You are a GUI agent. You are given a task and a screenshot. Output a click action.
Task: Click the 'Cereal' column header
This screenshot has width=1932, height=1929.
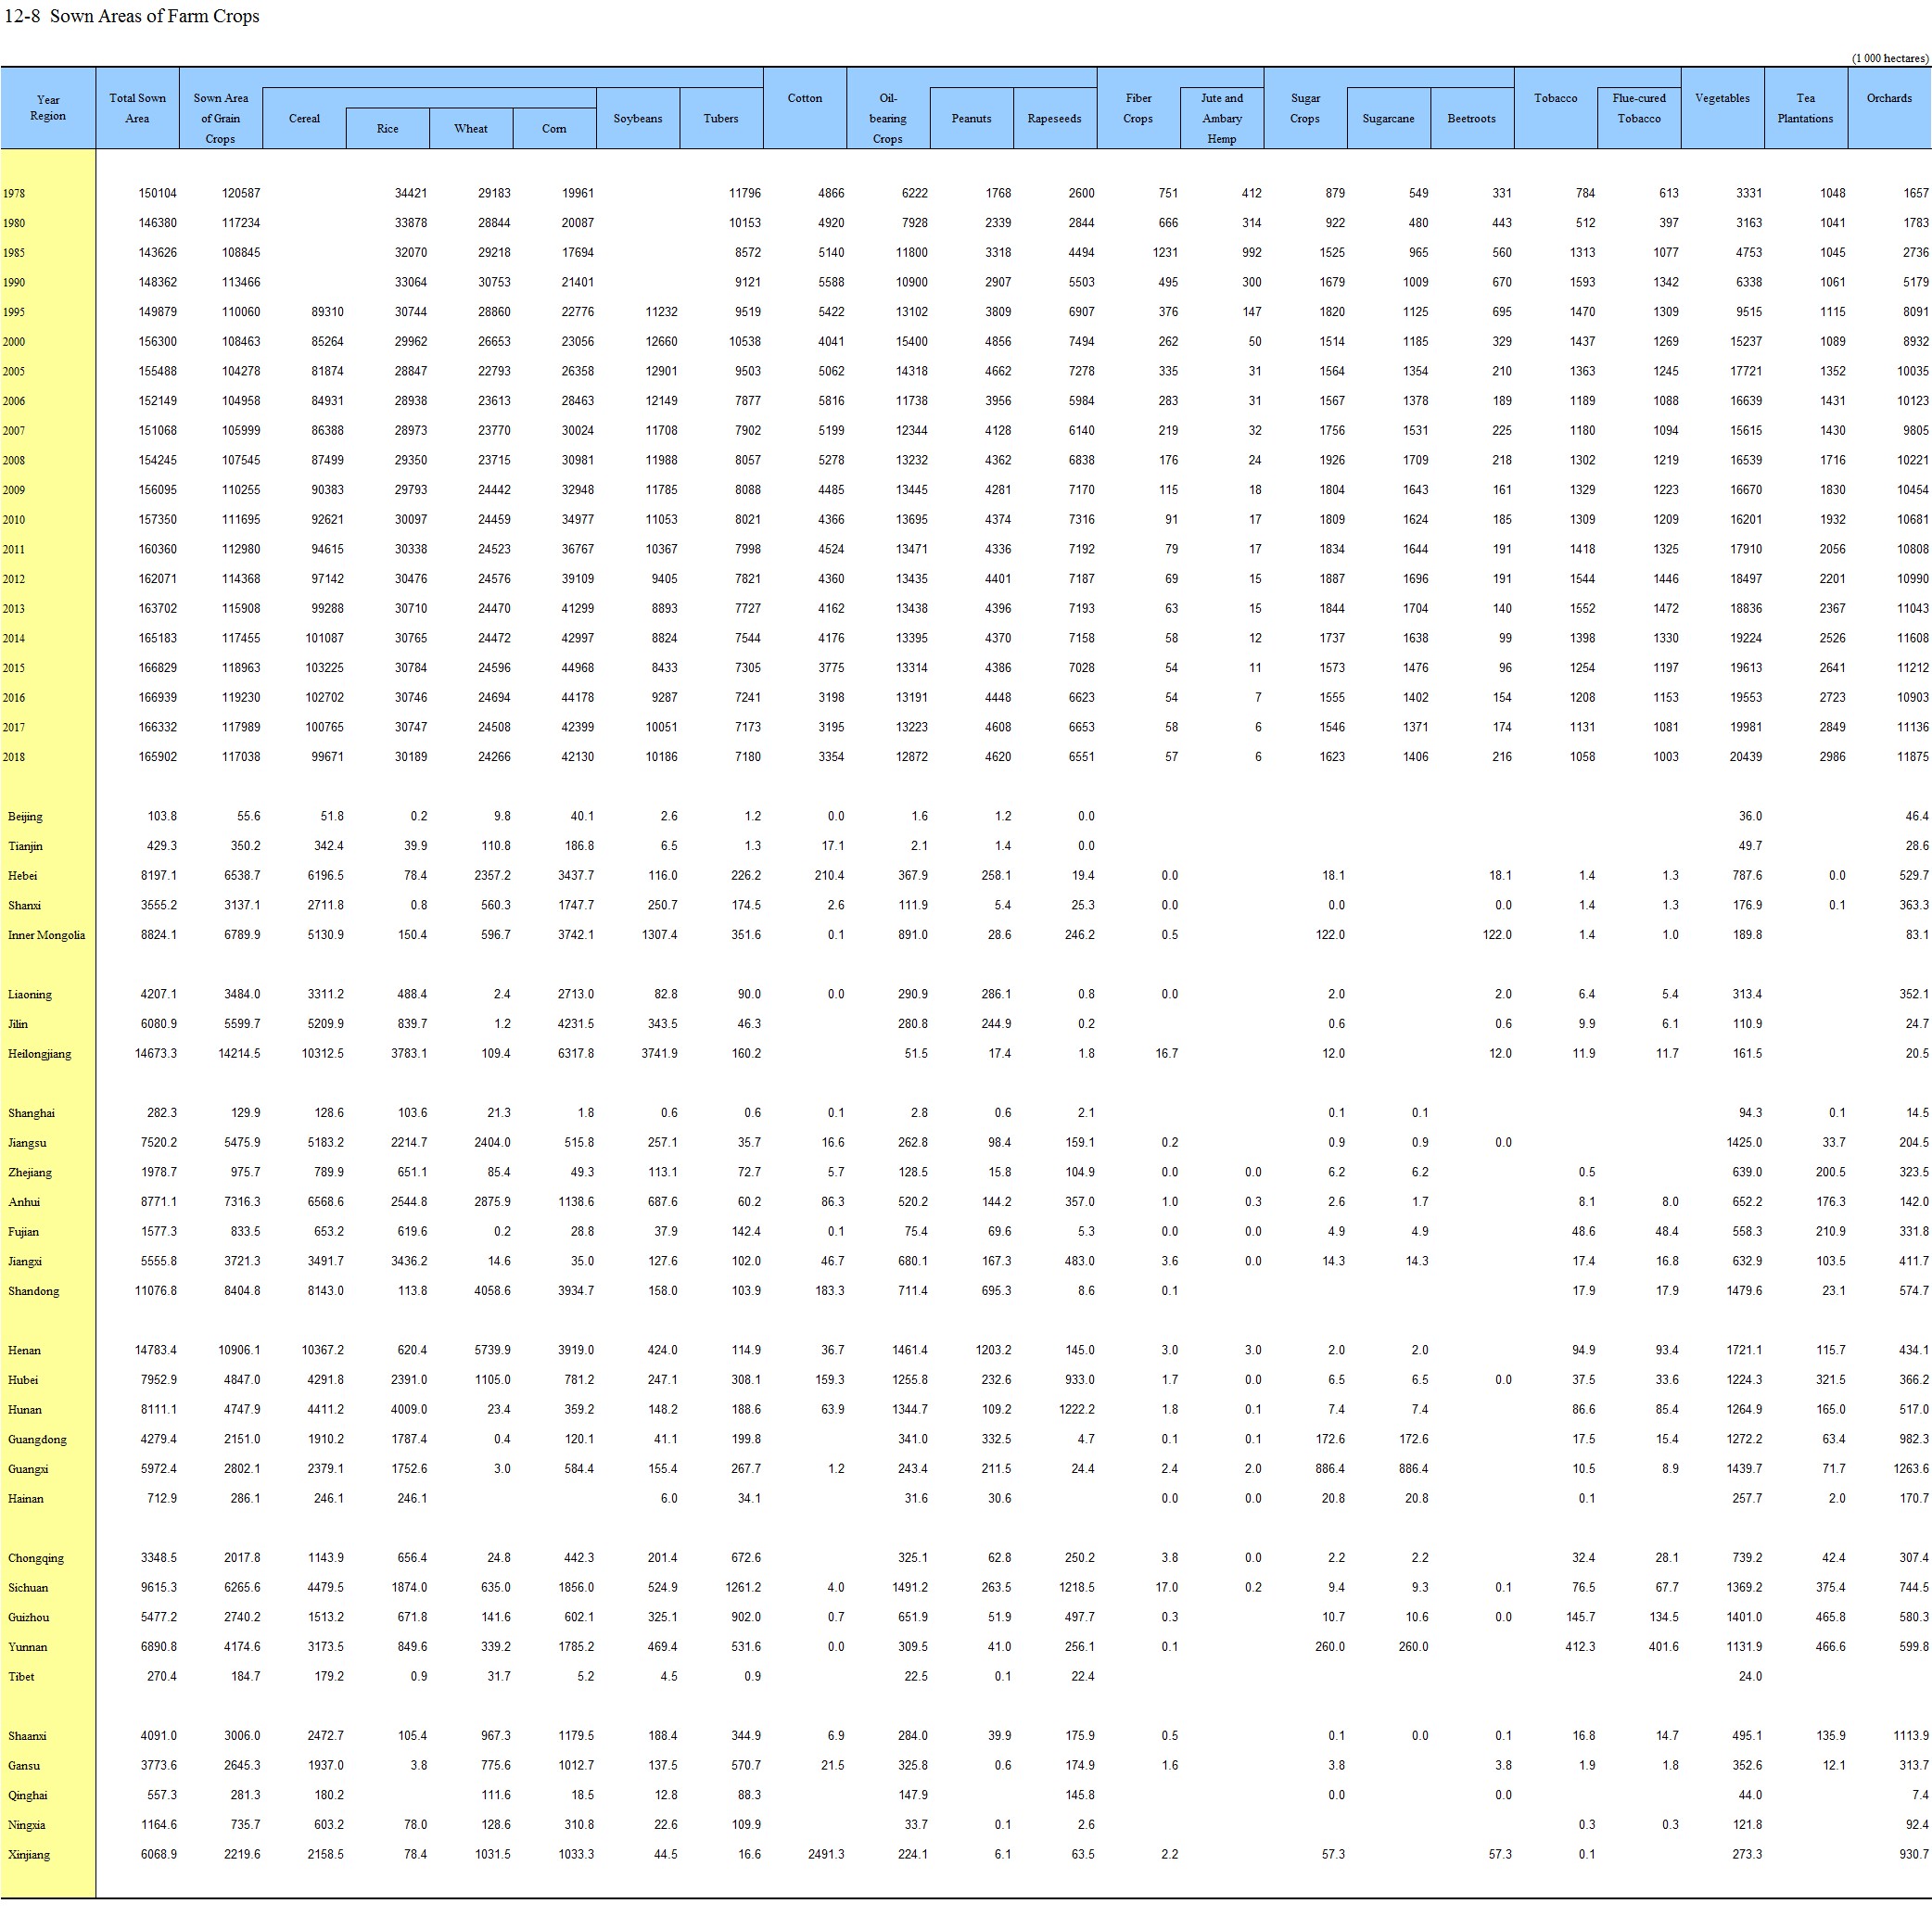click(304, 118)
